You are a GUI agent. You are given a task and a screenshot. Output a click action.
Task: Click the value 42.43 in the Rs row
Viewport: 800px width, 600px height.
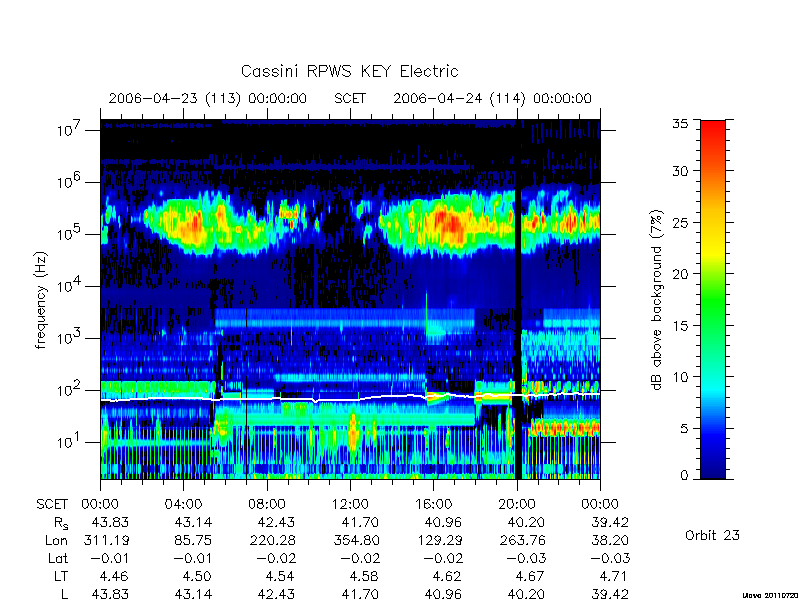[x=277, y=522]
